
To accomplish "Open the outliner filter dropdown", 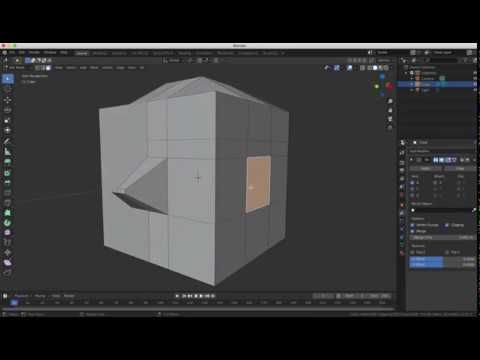I will (467, 60).
